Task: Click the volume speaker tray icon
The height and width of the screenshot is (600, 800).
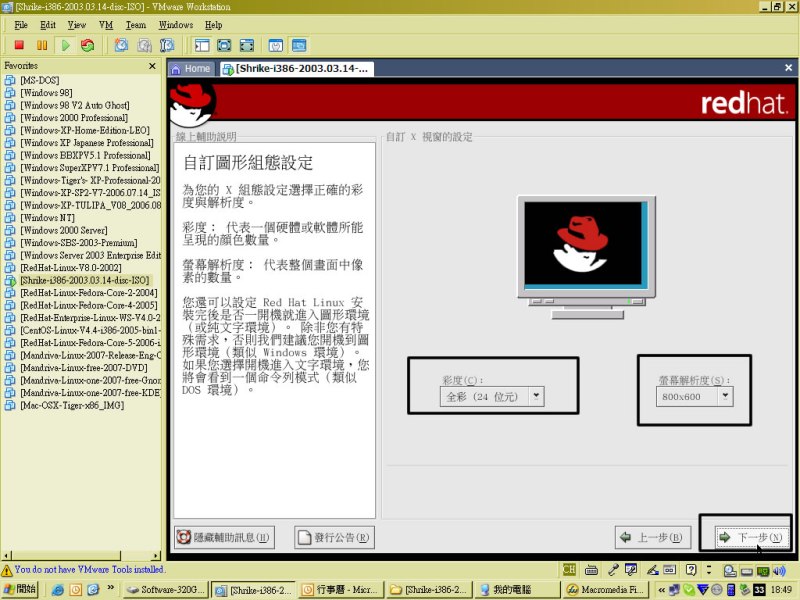Action: tap(780, 571)
